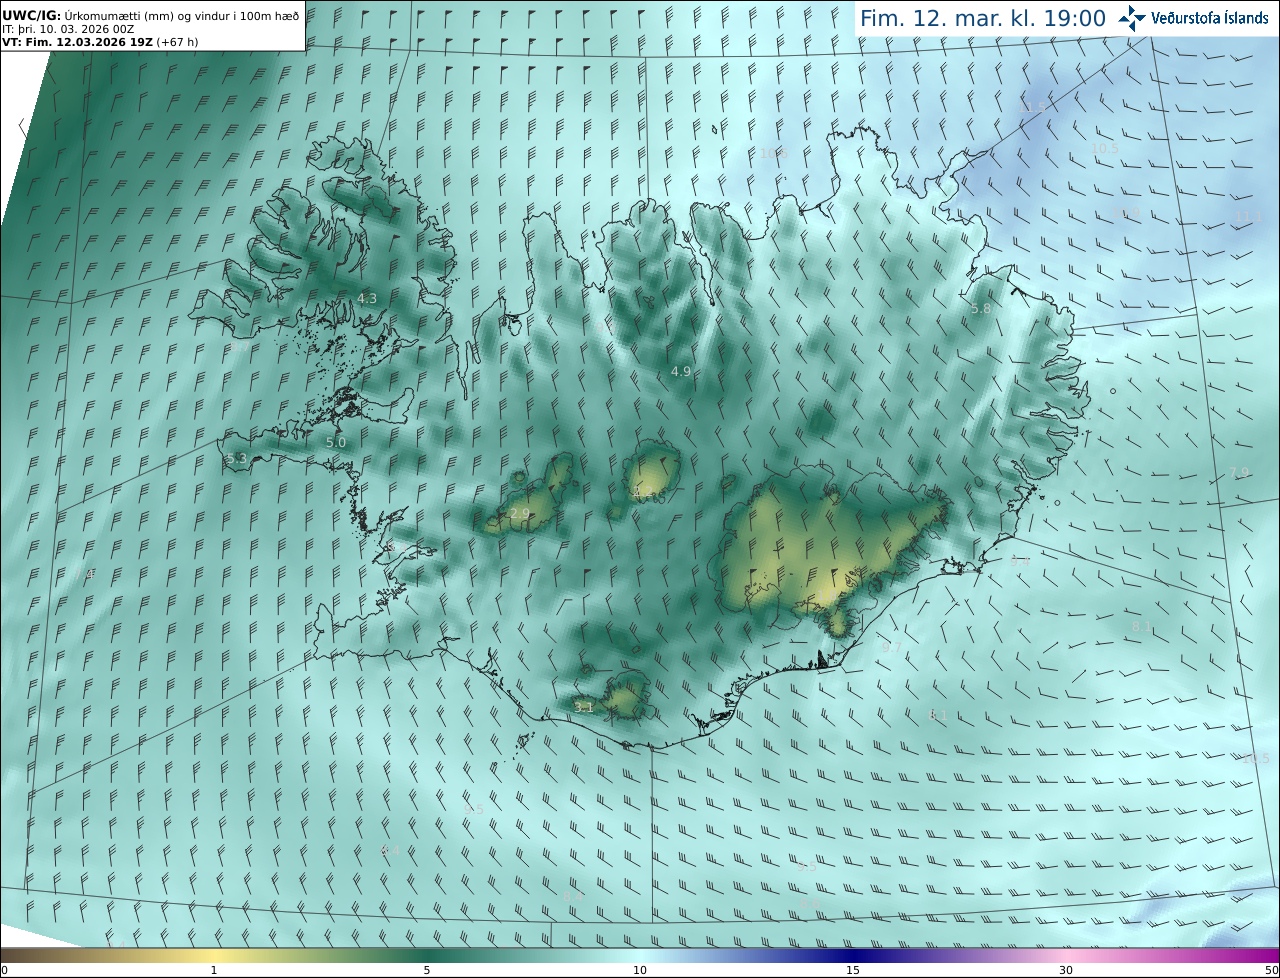
Task: Click the 50 tick label on the color scale
Action: [x=1272, y=970]
